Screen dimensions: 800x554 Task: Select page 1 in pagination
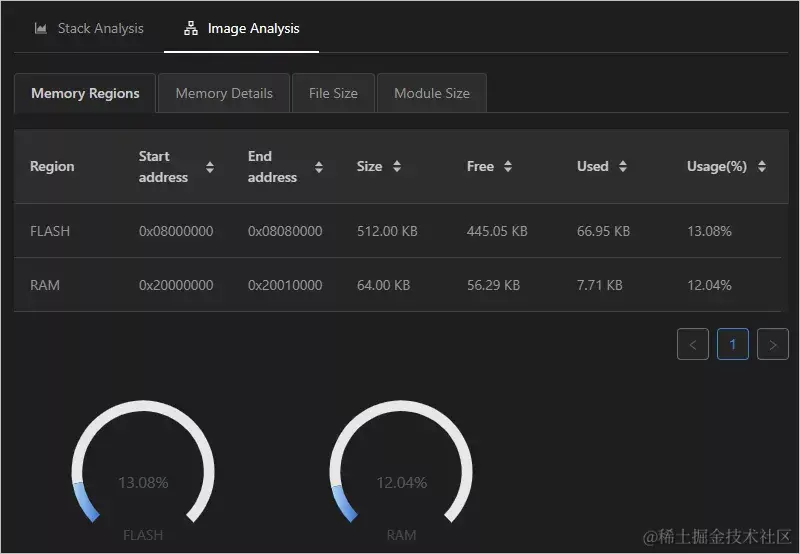coord(733,344)
